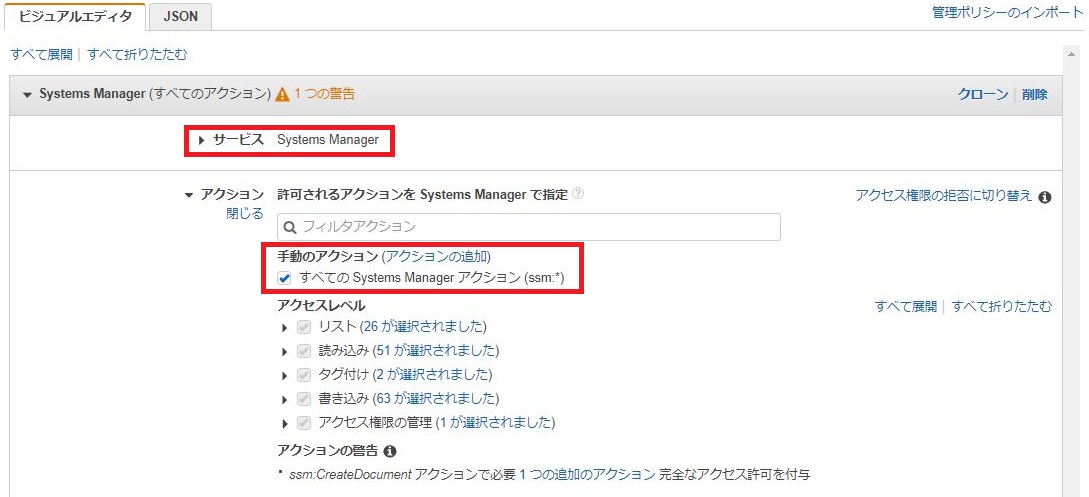
Task: Expand the アクセス権限の管理 arrow
Action: [x=284, y=423]
